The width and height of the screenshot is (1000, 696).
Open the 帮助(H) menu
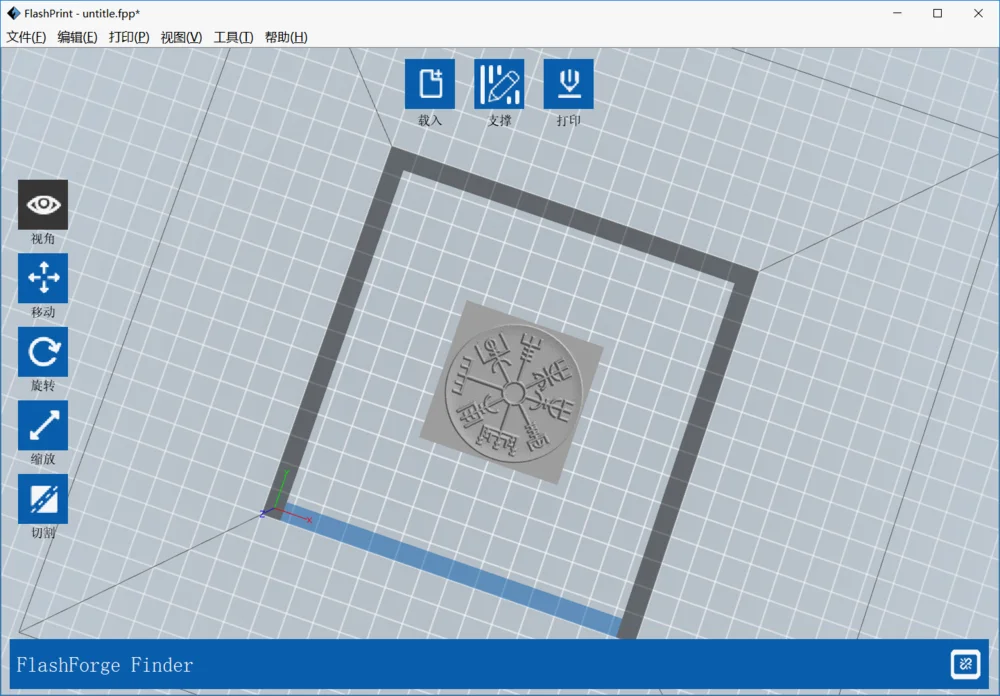pyautogui.click(x=286, y=37)
